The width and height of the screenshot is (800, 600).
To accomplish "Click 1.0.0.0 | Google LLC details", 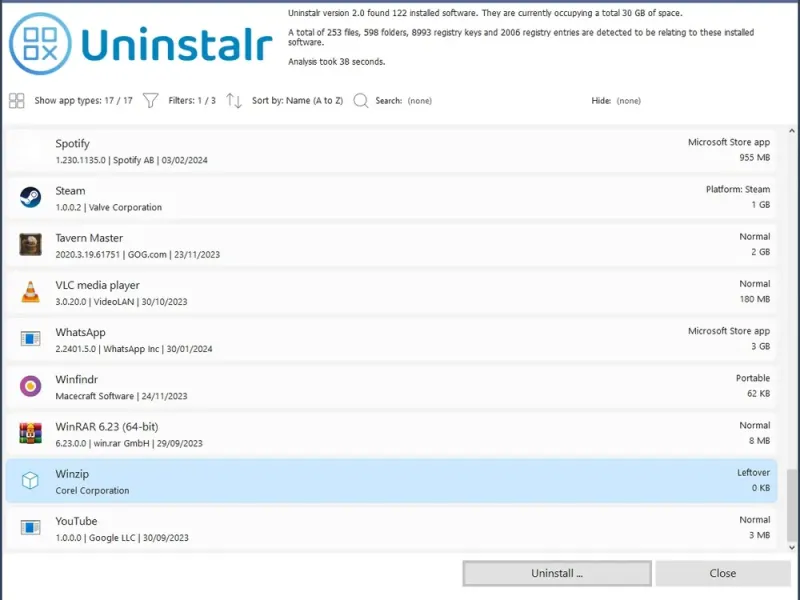I will click(122, 538).
